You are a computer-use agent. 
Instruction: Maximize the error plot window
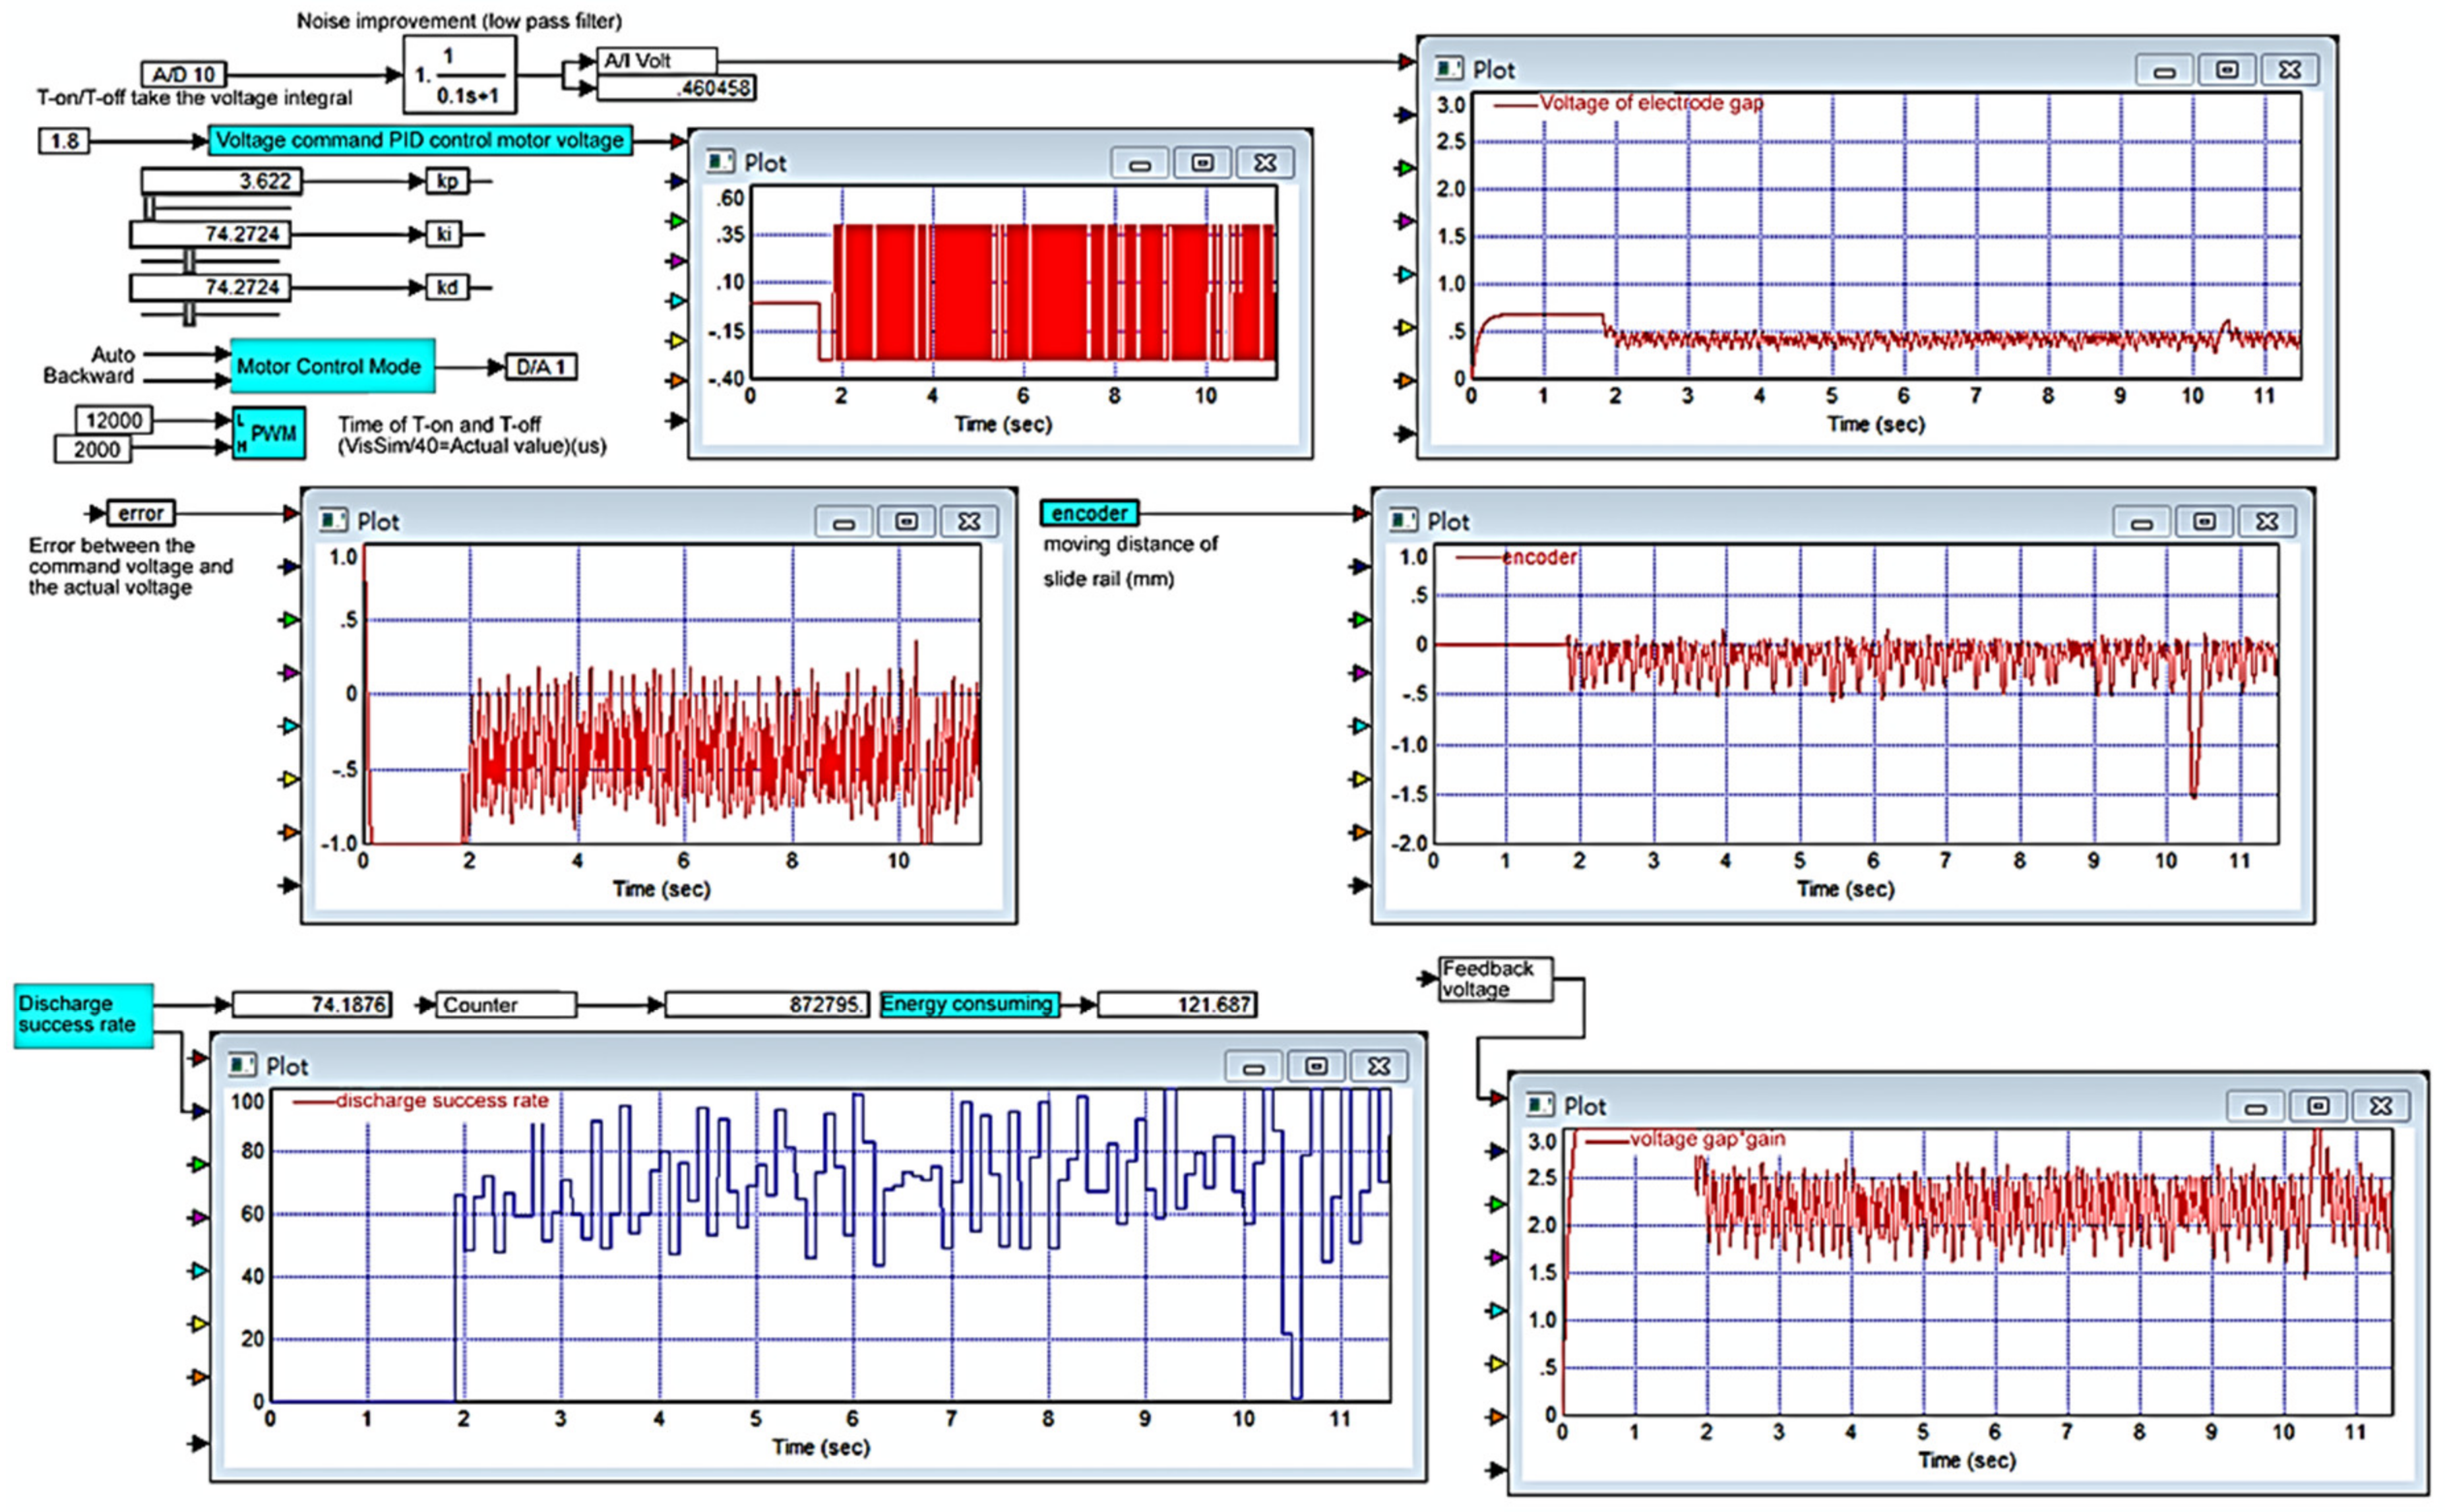(x=906, y=521)
